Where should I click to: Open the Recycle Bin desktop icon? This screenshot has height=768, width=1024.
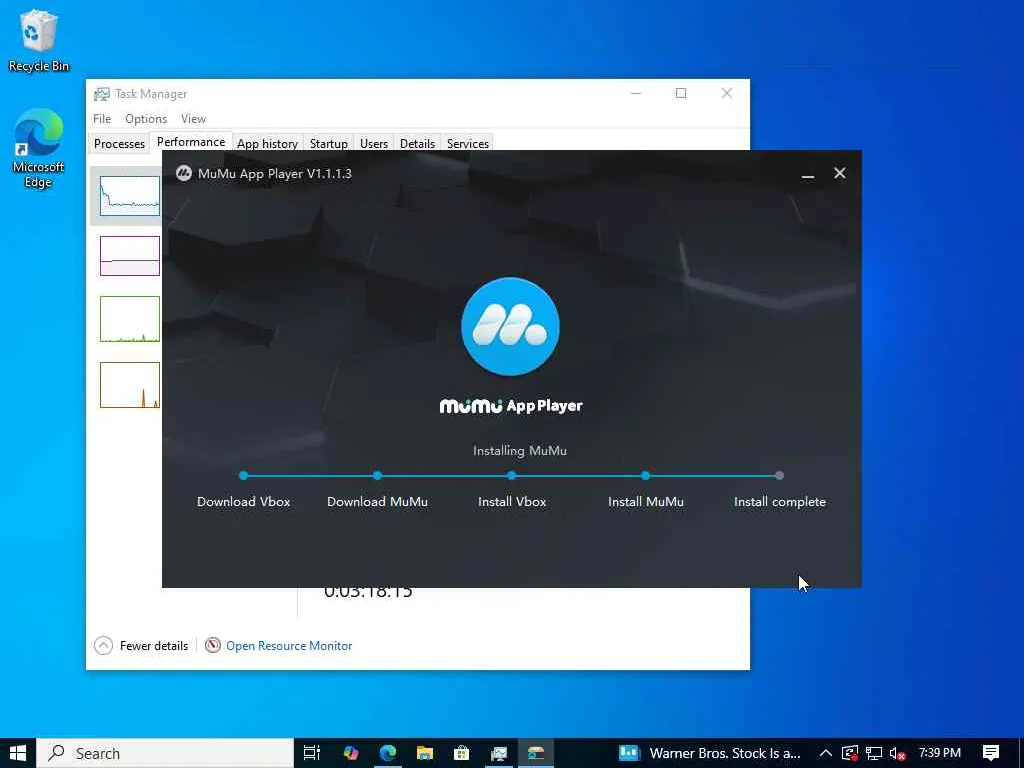point(39,40)
